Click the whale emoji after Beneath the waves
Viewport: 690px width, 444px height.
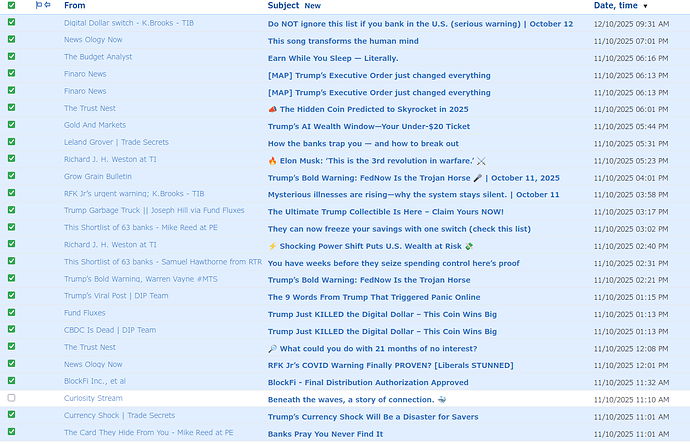(x=443, y=398)
